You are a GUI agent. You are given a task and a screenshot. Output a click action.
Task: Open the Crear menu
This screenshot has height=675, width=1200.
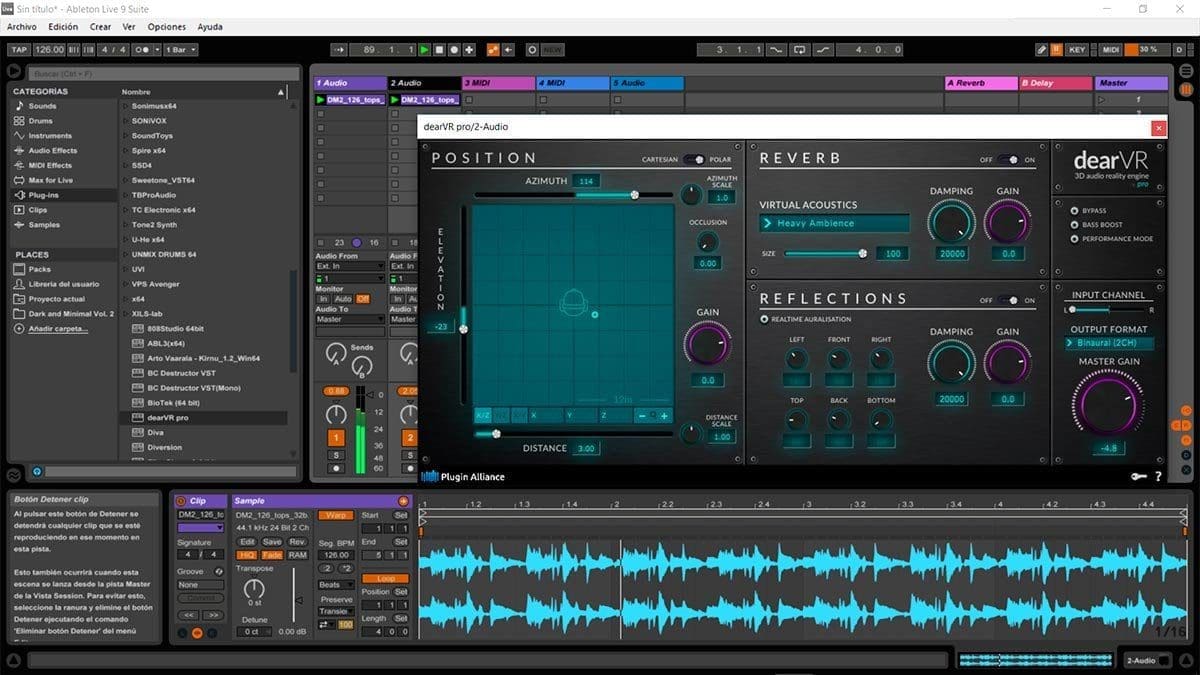100,27
